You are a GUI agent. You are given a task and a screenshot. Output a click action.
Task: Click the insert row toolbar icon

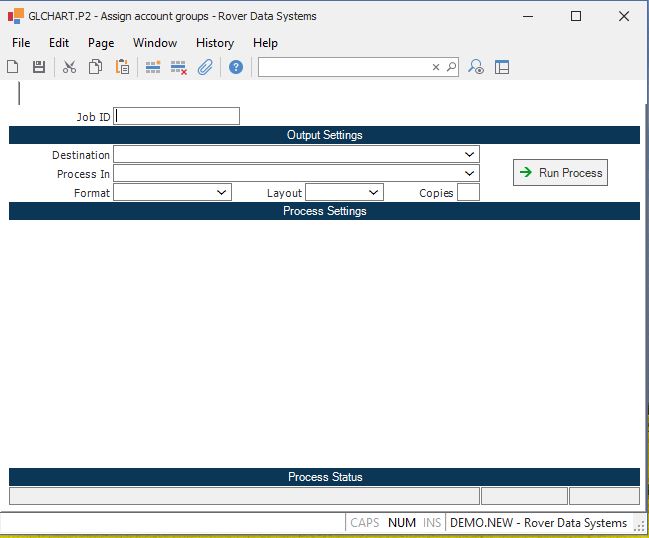153,67
